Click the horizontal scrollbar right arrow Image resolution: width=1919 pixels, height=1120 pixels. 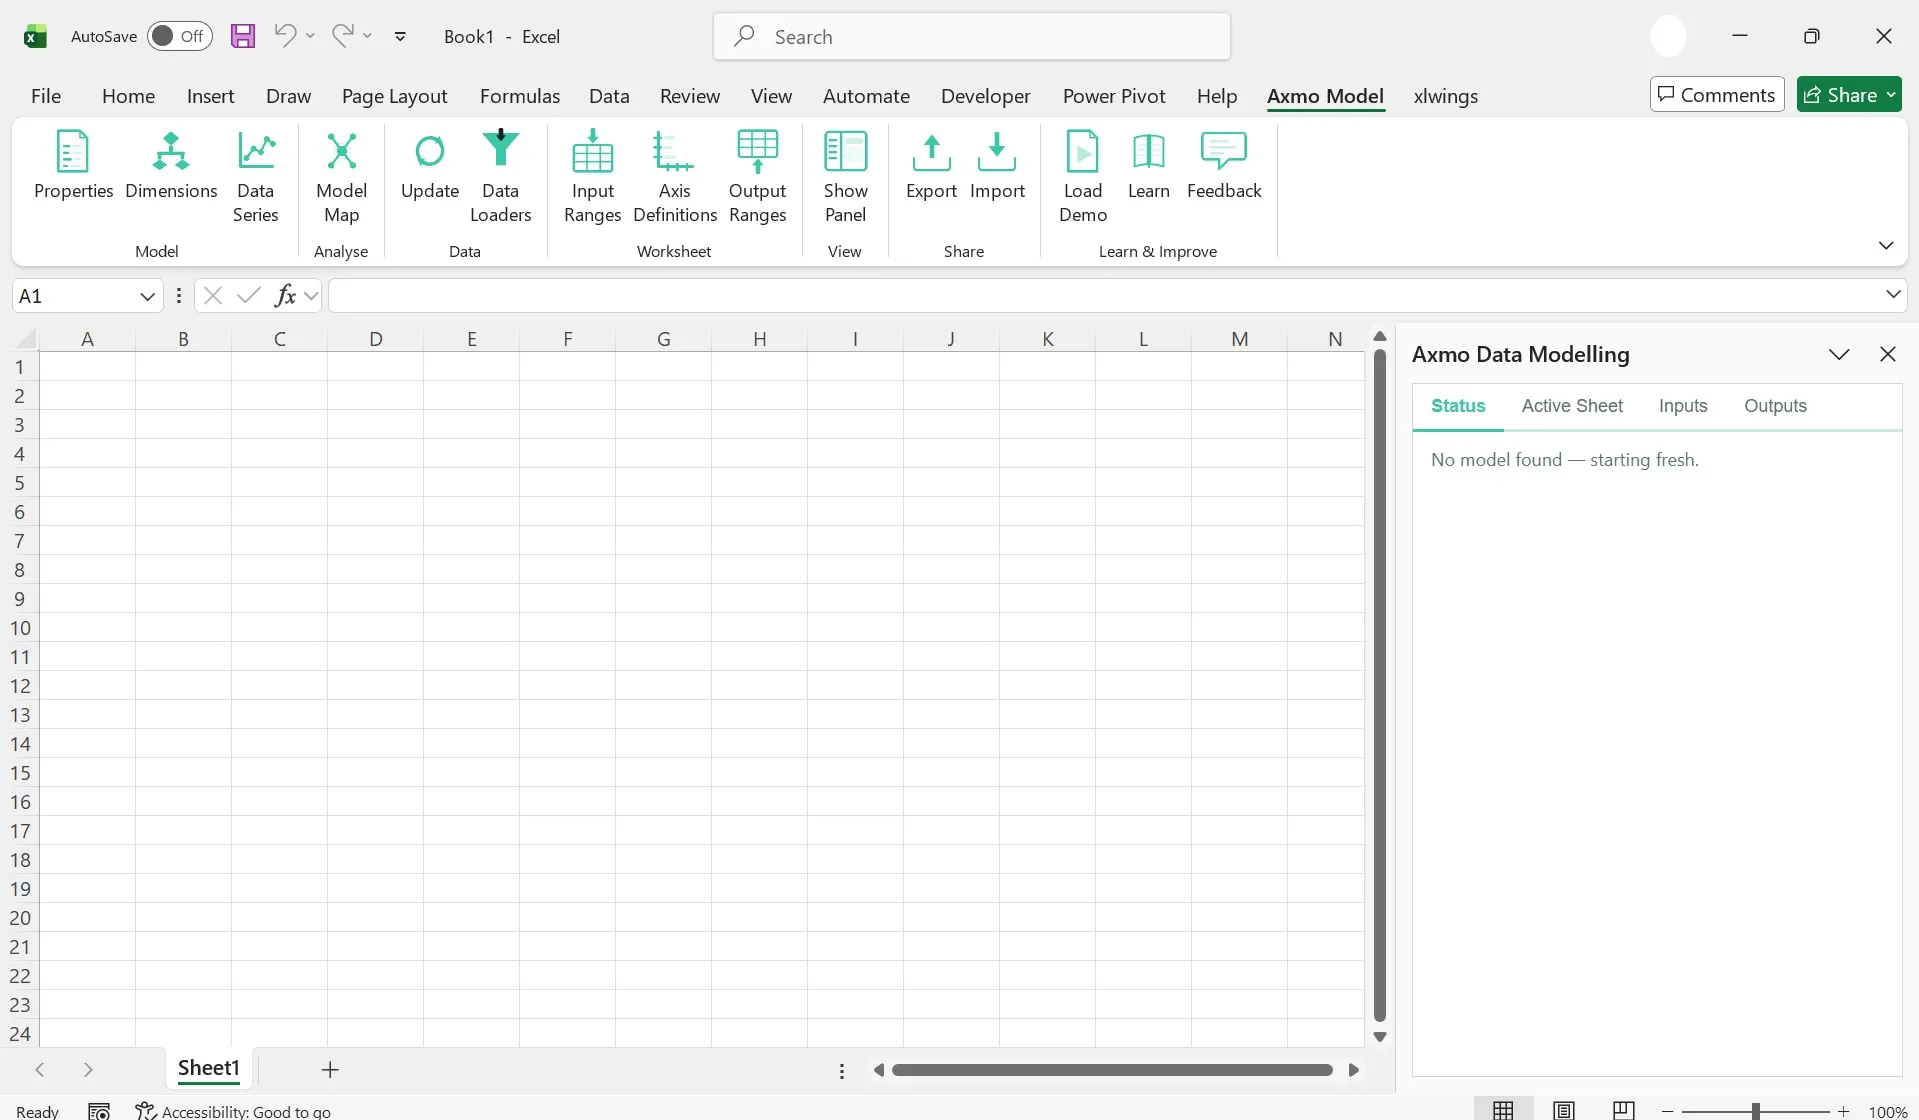coord(1353,1070)
